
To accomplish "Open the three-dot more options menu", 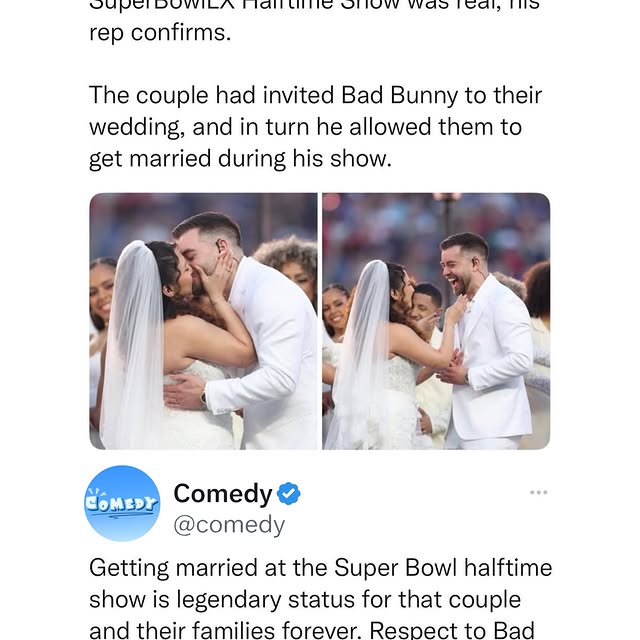I will click(x=539, y=492).
